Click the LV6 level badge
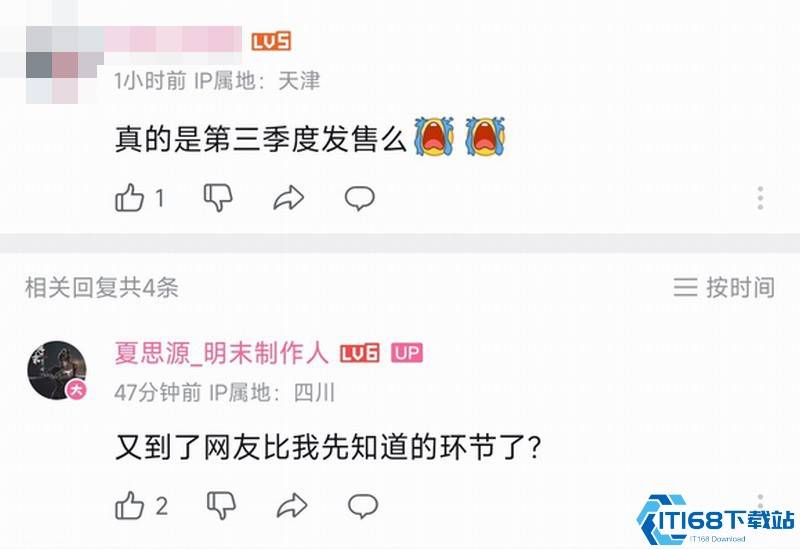Image resolution: width=800 pixels, height=549 pixels. click(x=360, y=353)
